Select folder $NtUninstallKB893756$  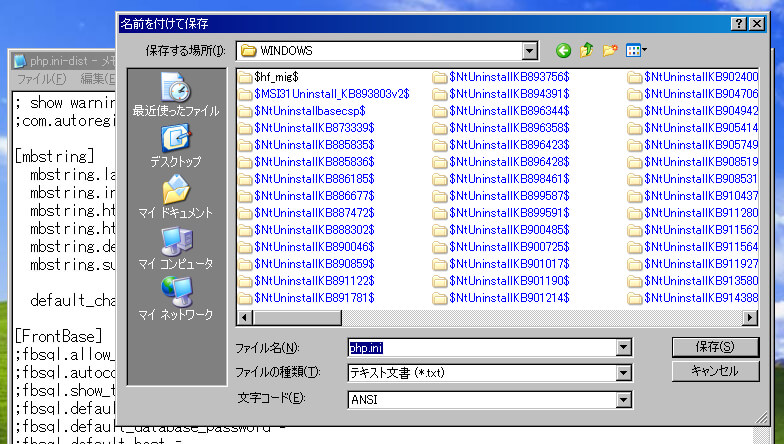click(x=502, y=77)
